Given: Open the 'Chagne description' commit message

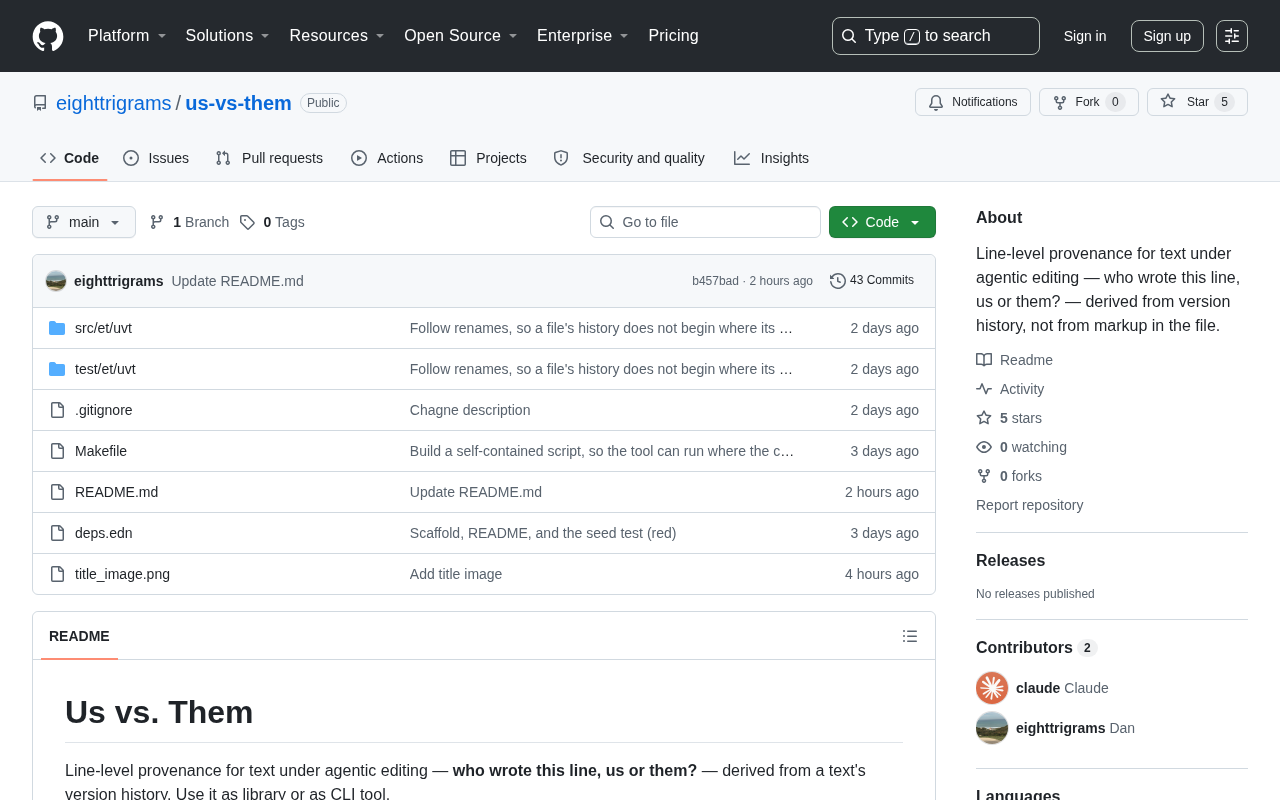Looking at the screenshot, I should (x=470, y=410).
